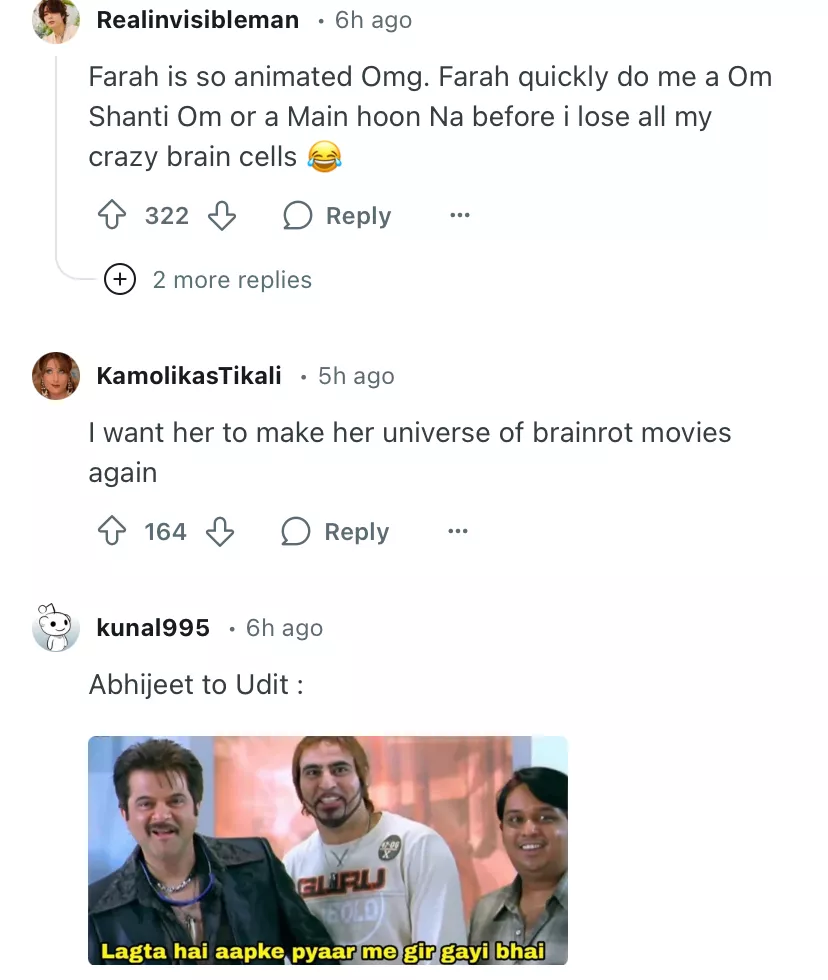
Task: Click the 6h ago timestamp on Realinvisibleman's comment
Action: point(373,20)
